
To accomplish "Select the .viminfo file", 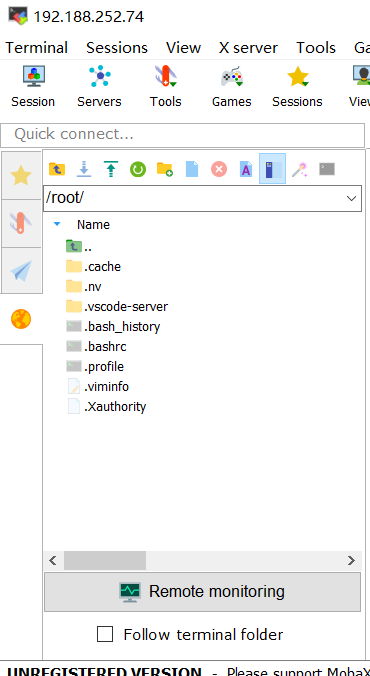I will pyautogui.click(x=98, y=386).
